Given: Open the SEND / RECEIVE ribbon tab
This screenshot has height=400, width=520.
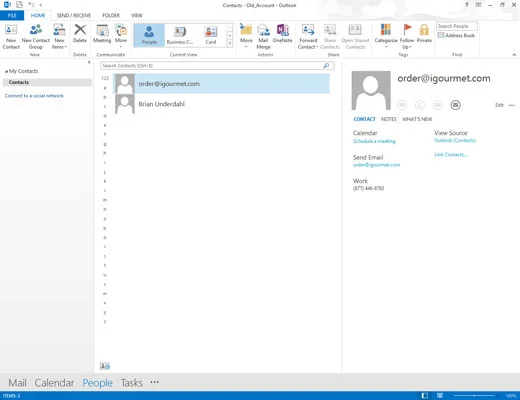Looking at the screenshot, I should click(74, 15).
